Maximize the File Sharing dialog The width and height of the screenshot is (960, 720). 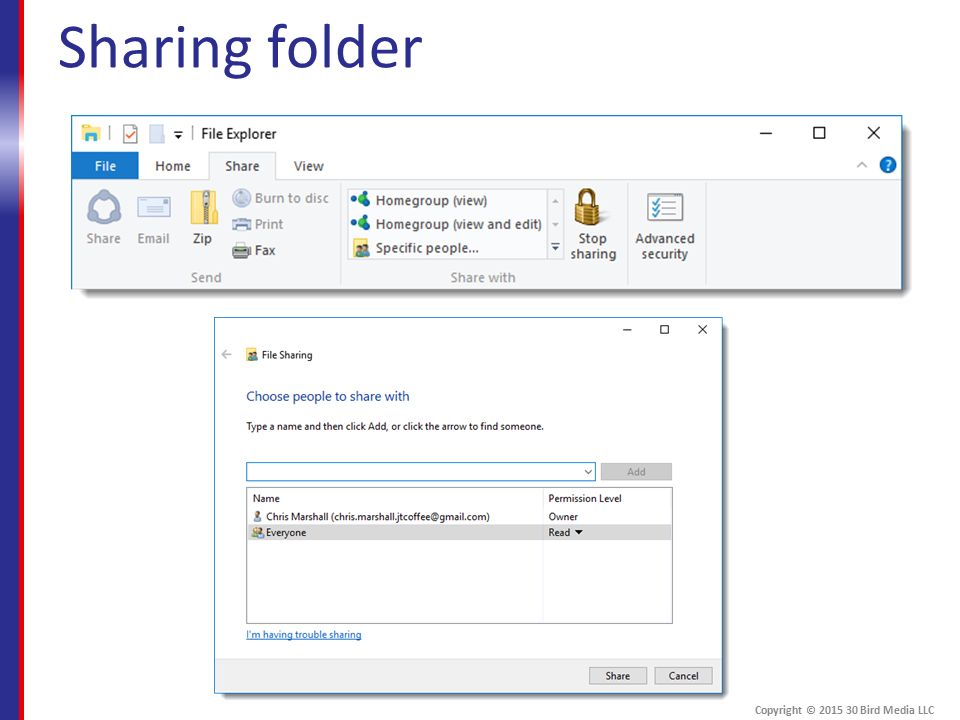(664, 329)
